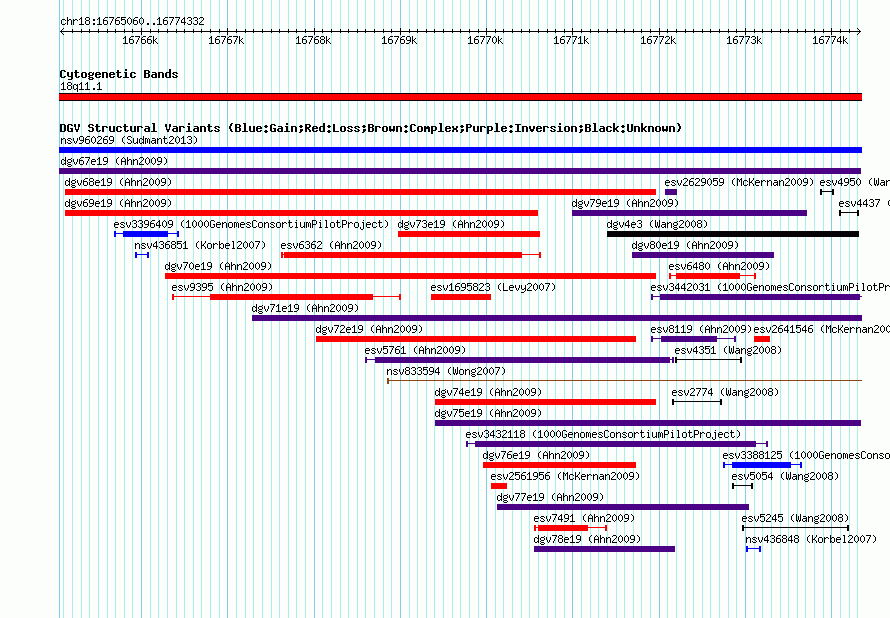890x618 pixels.
Task: Click the dgv4e3 (Wang2008) black bar
Action: coord(733,234)
